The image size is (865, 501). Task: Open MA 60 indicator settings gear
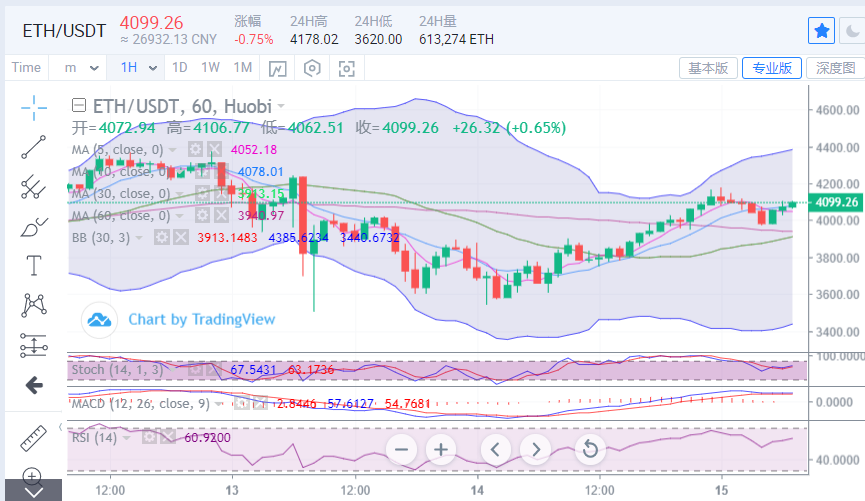coord(202,215)
